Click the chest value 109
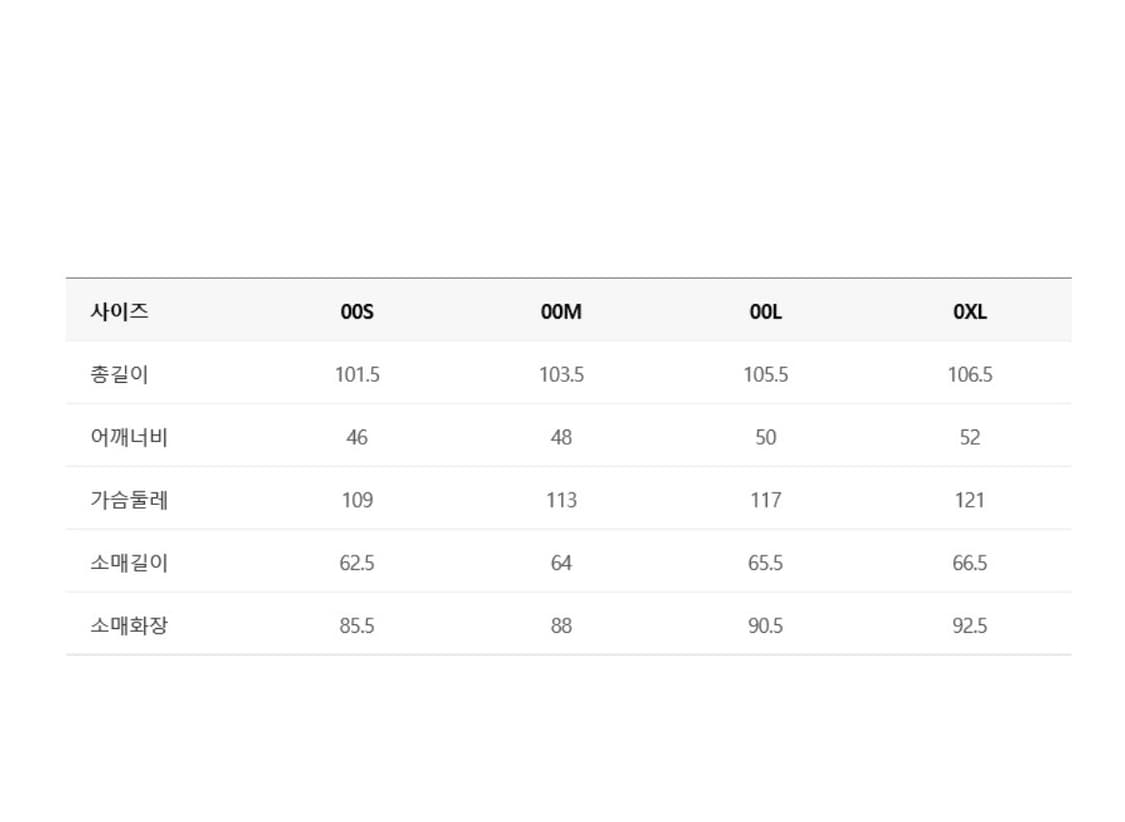Viewport: 1125px width, 822px height. tap(357, 500)
